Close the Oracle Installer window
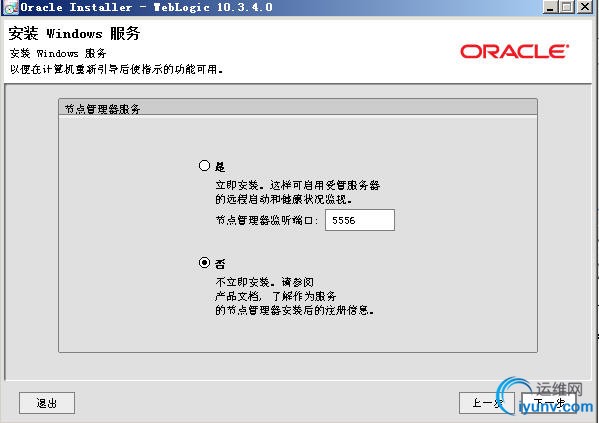599x423 pixels. click(x=585, y=7)
